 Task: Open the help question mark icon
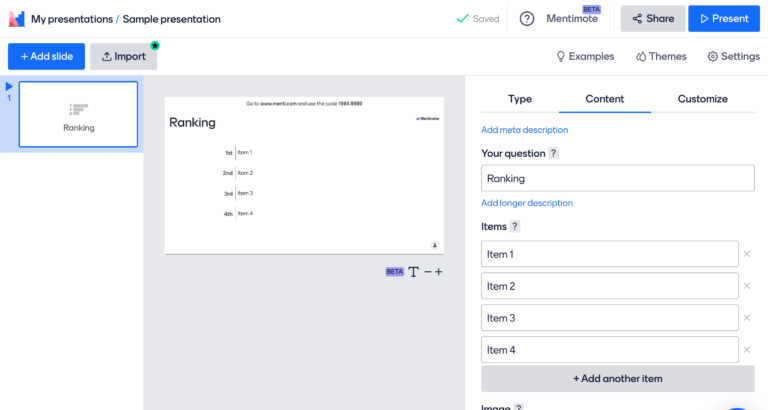coord(527,19)
